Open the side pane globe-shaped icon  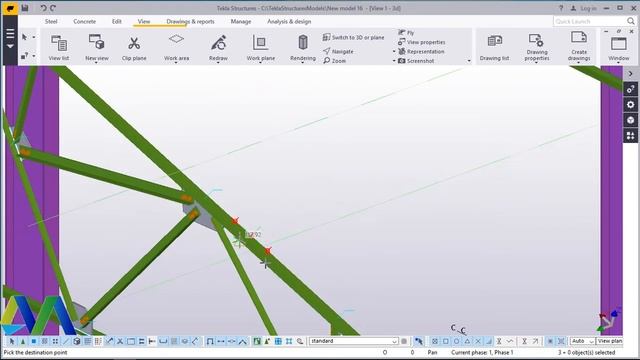coord(631,120)
